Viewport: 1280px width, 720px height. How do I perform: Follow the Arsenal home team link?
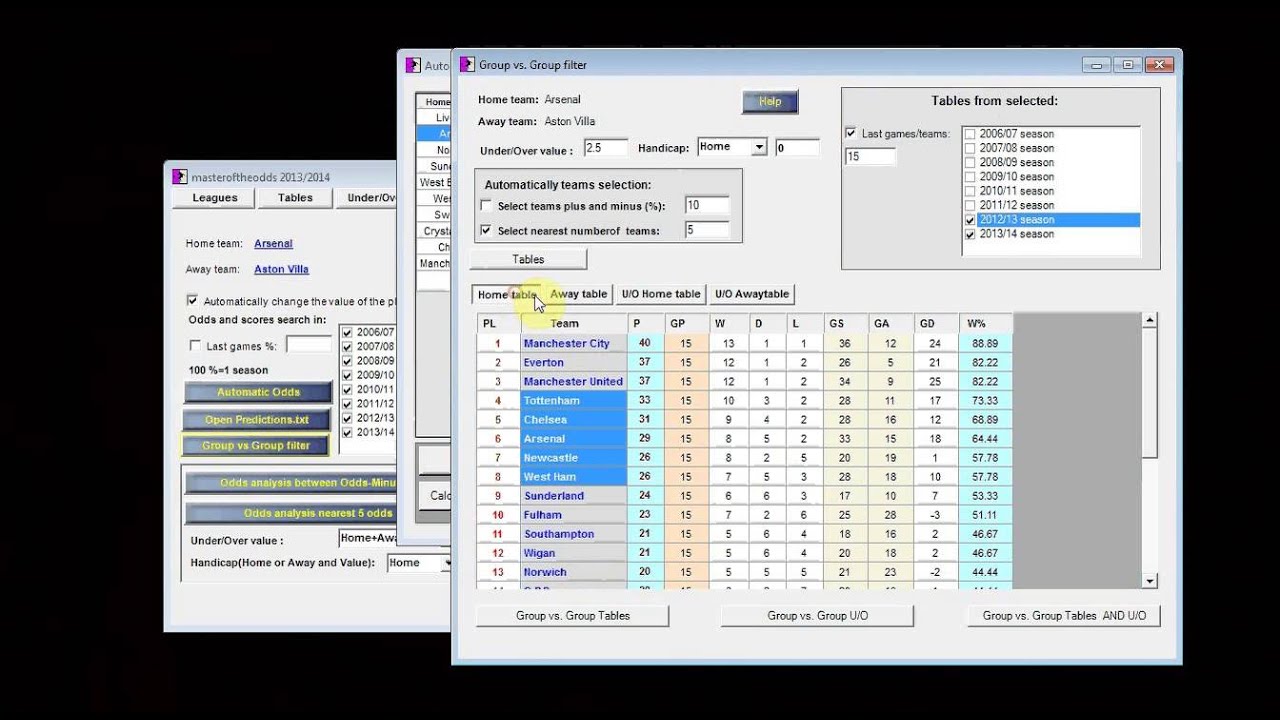click(x=273, y=244)
